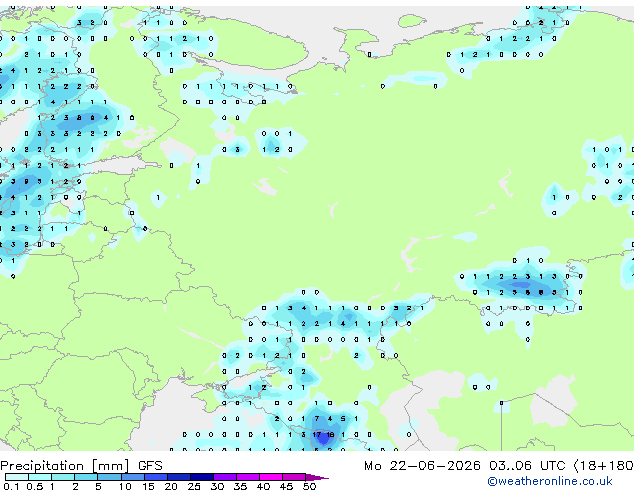Open the weatheronline.co.uk link
The width and height of the screenshot is (634, 490).
coord(550,481)
